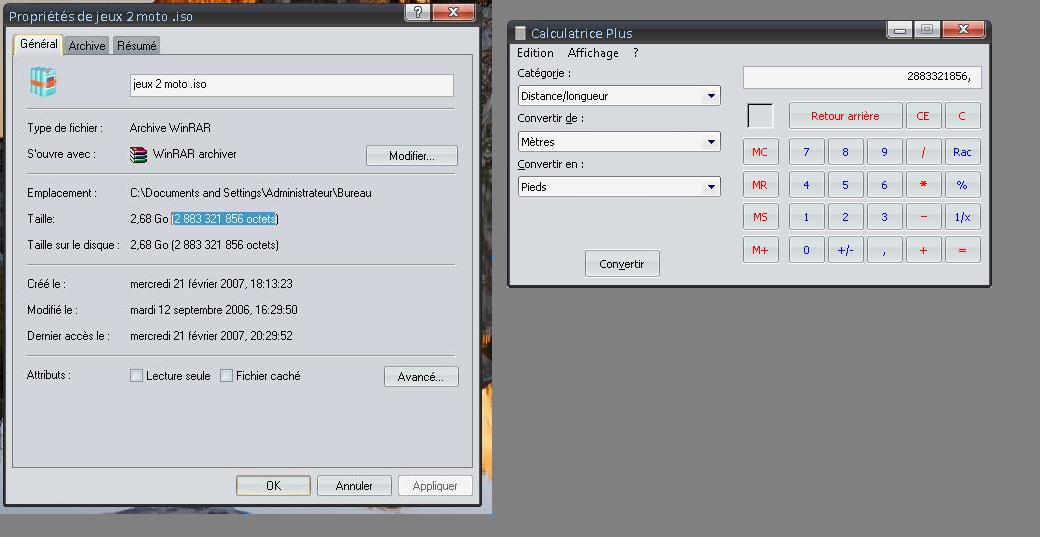The image size is (1040, 537).
Task: Open the Affichage menu in calculator
Action: 593,53
